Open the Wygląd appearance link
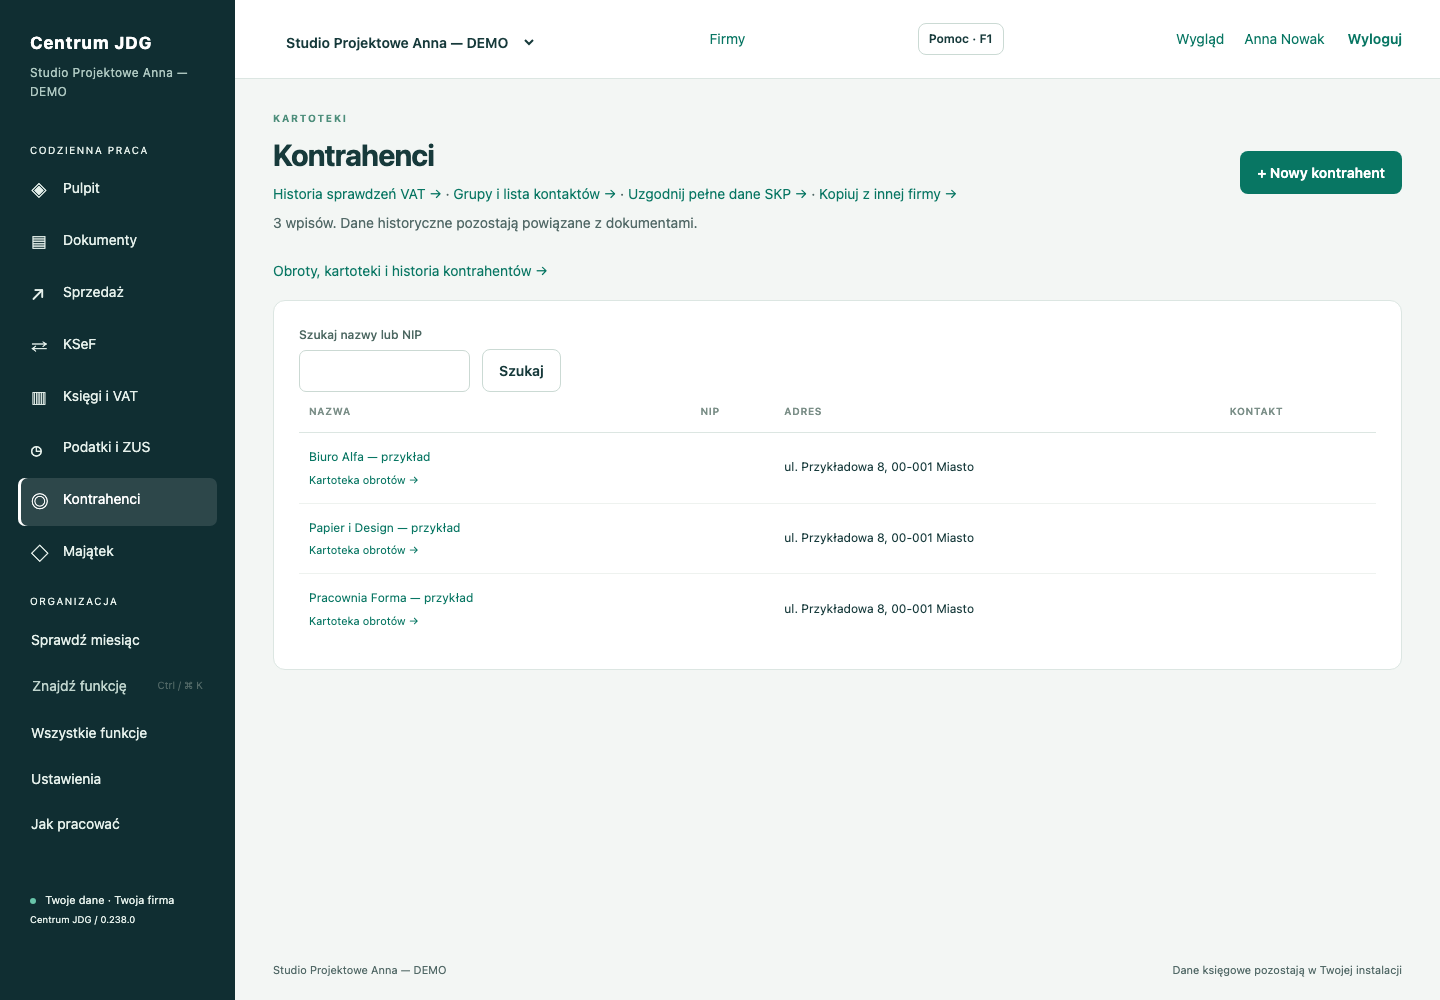 1200,39
